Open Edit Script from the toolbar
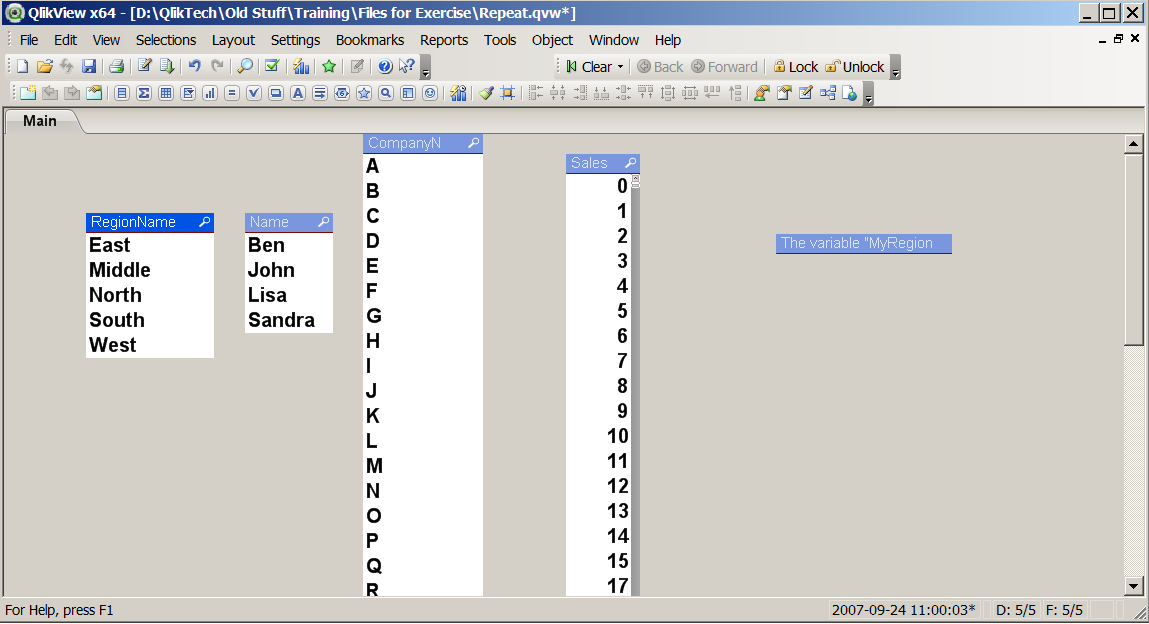 click(x=144, y=67)
